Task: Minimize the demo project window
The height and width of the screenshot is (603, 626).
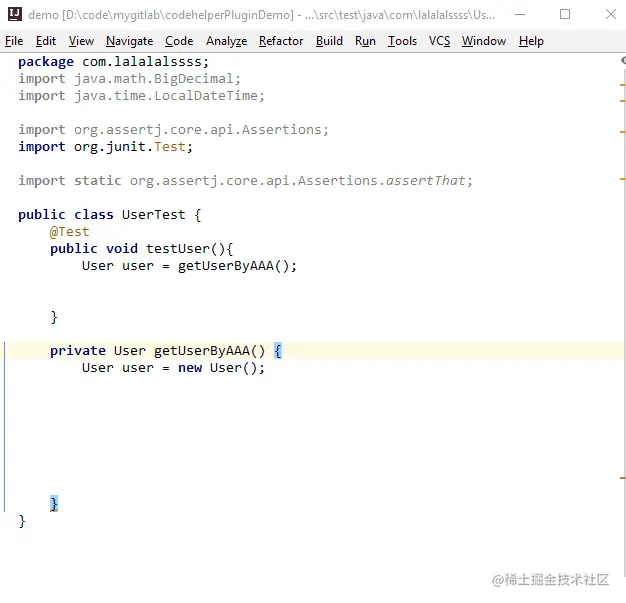Action: click(520, 15)
